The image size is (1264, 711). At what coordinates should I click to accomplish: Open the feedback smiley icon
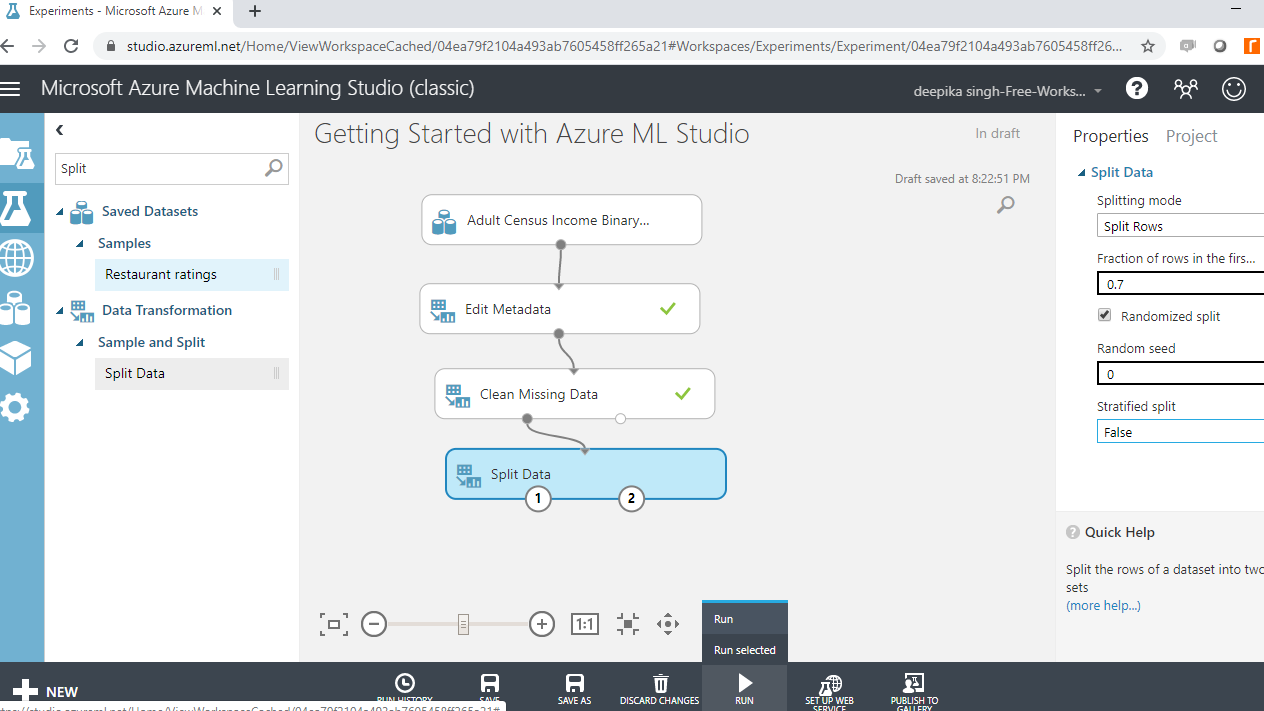coord(1234,88)
